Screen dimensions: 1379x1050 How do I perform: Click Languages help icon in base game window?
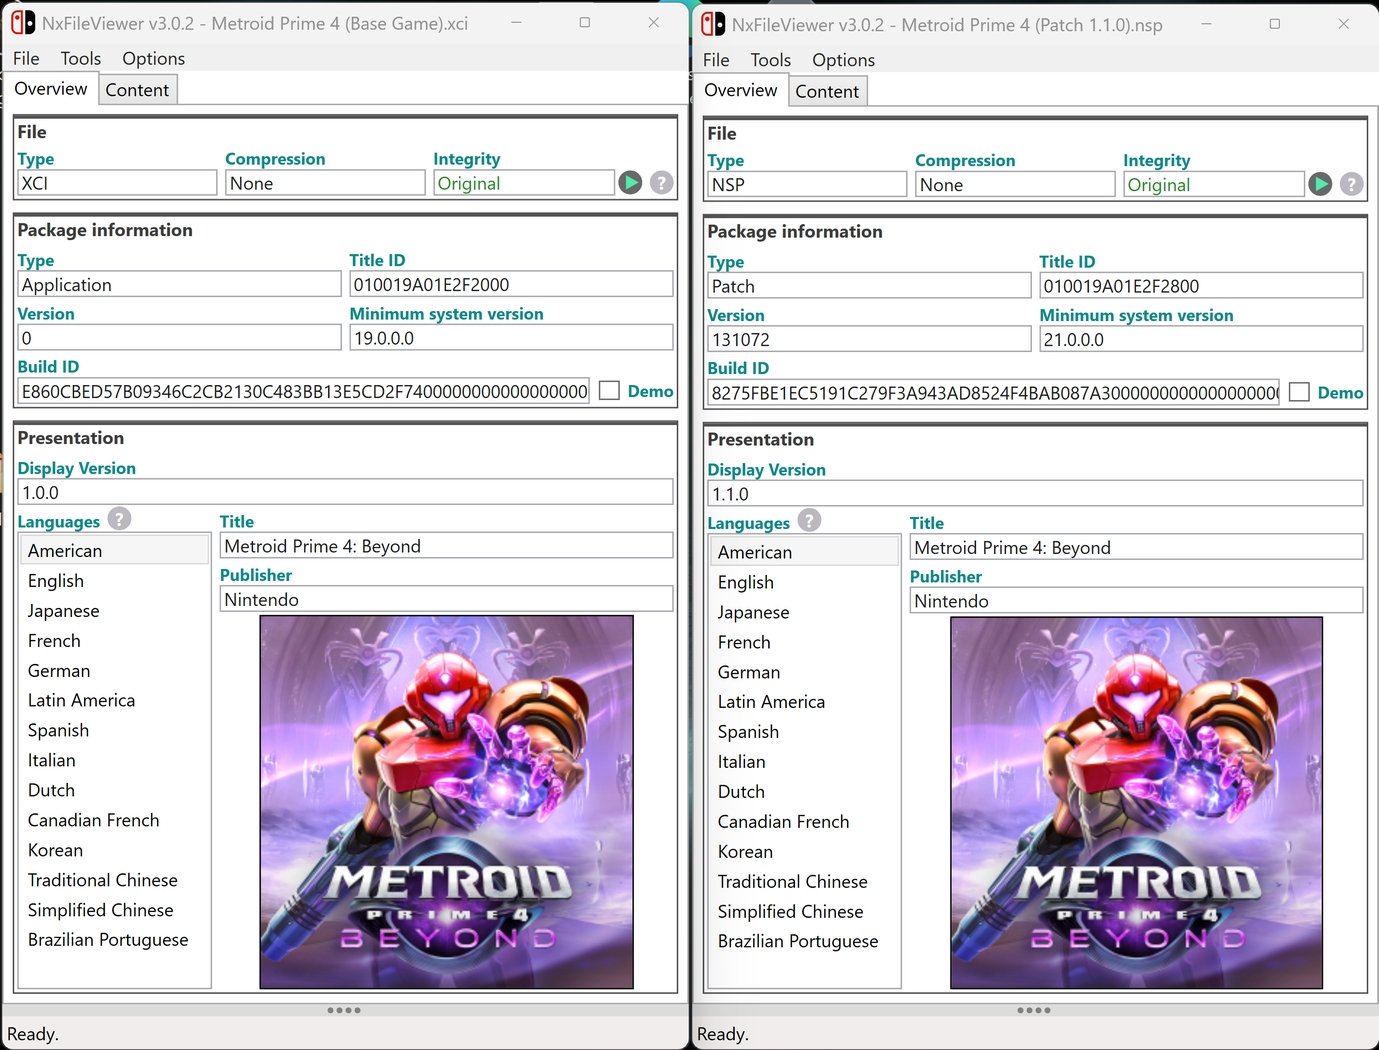pos(119,519)
